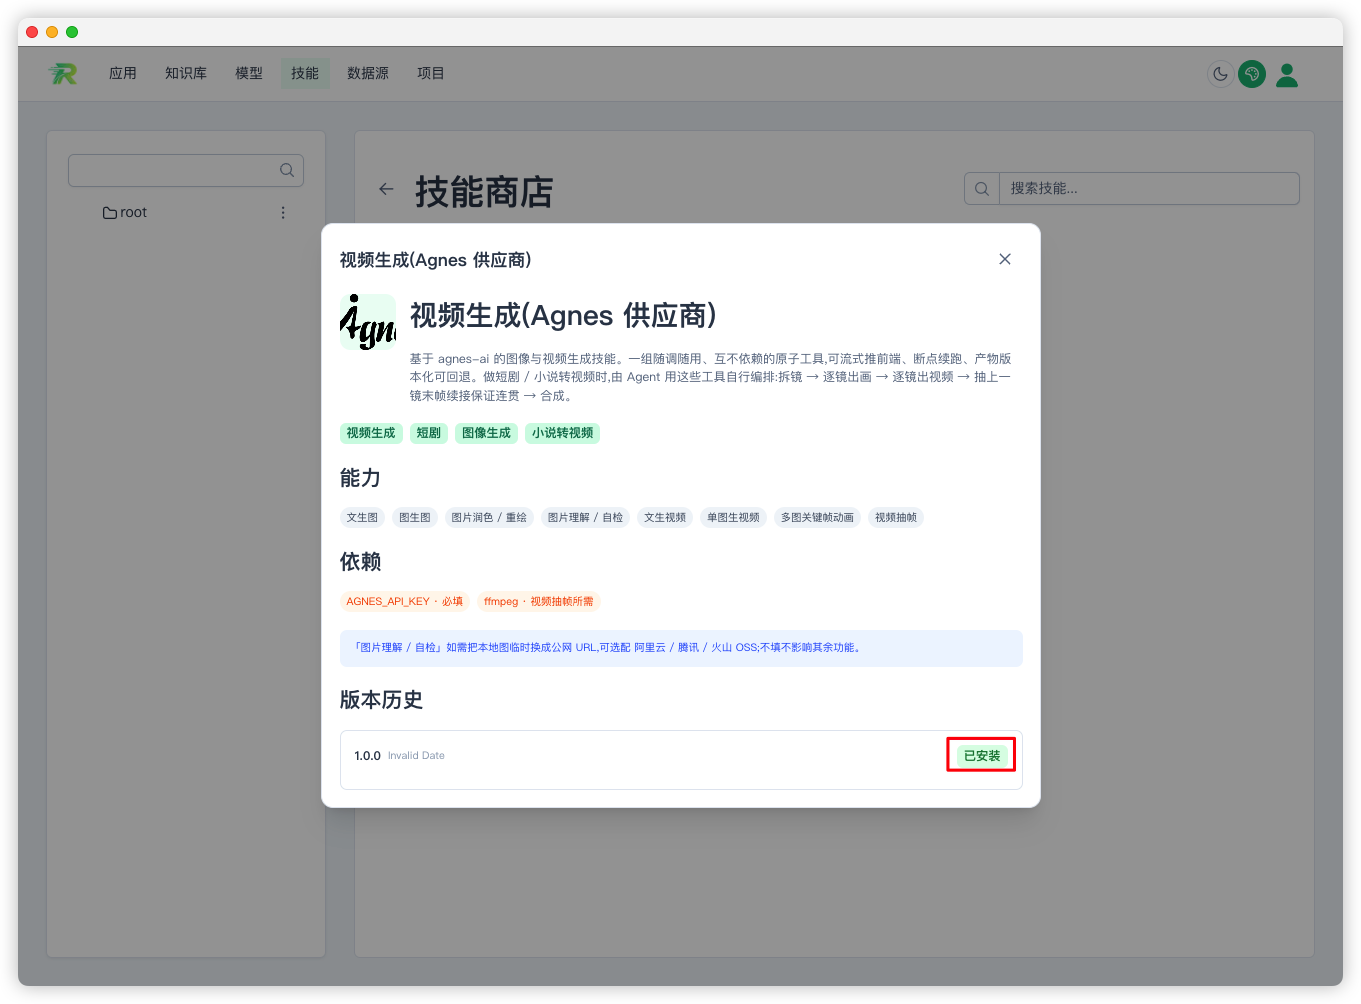The image size is (1361, 1004).
Task: Click the 视频抽帧 capability chip
Action: pos(896,517)
